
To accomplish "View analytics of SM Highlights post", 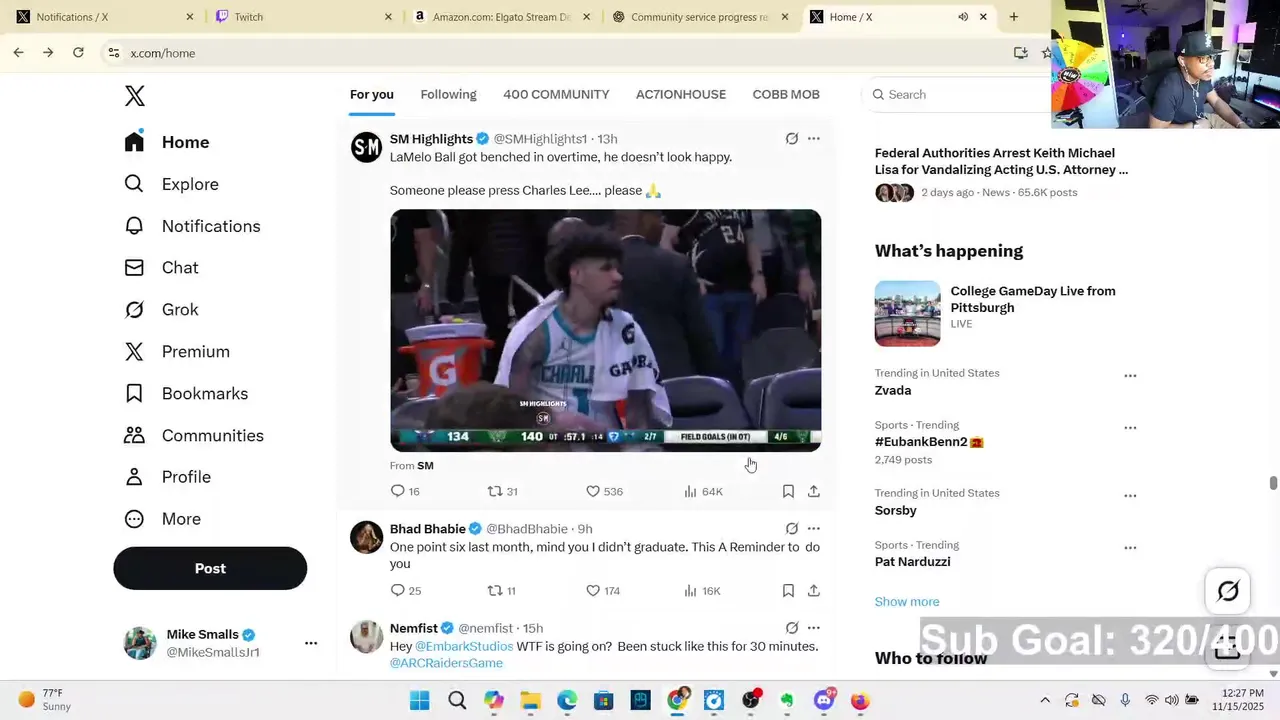I will click(x=703, y=491).
